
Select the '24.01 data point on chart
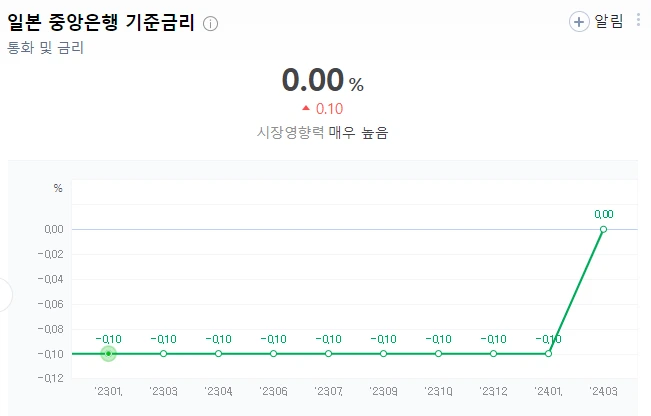point(548,354)
